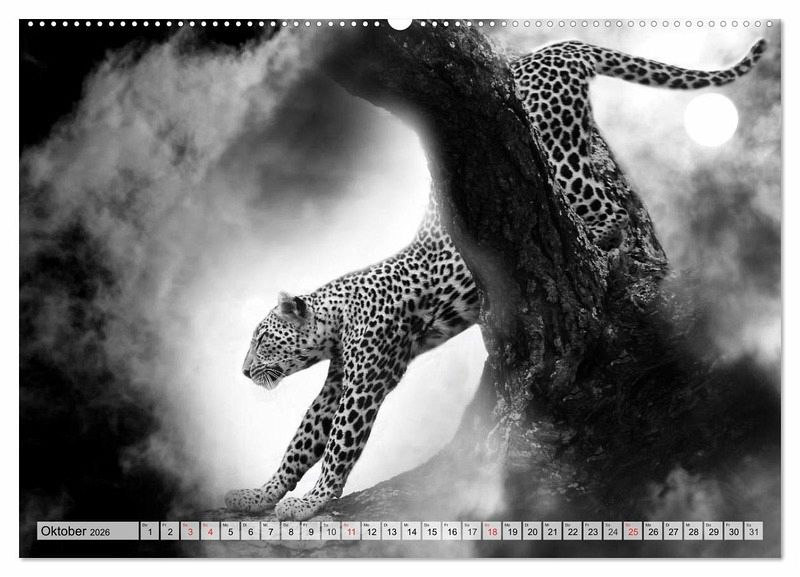Pick the red date 25
This screenshot has height=577, width=800.
[x=632, y=531]
